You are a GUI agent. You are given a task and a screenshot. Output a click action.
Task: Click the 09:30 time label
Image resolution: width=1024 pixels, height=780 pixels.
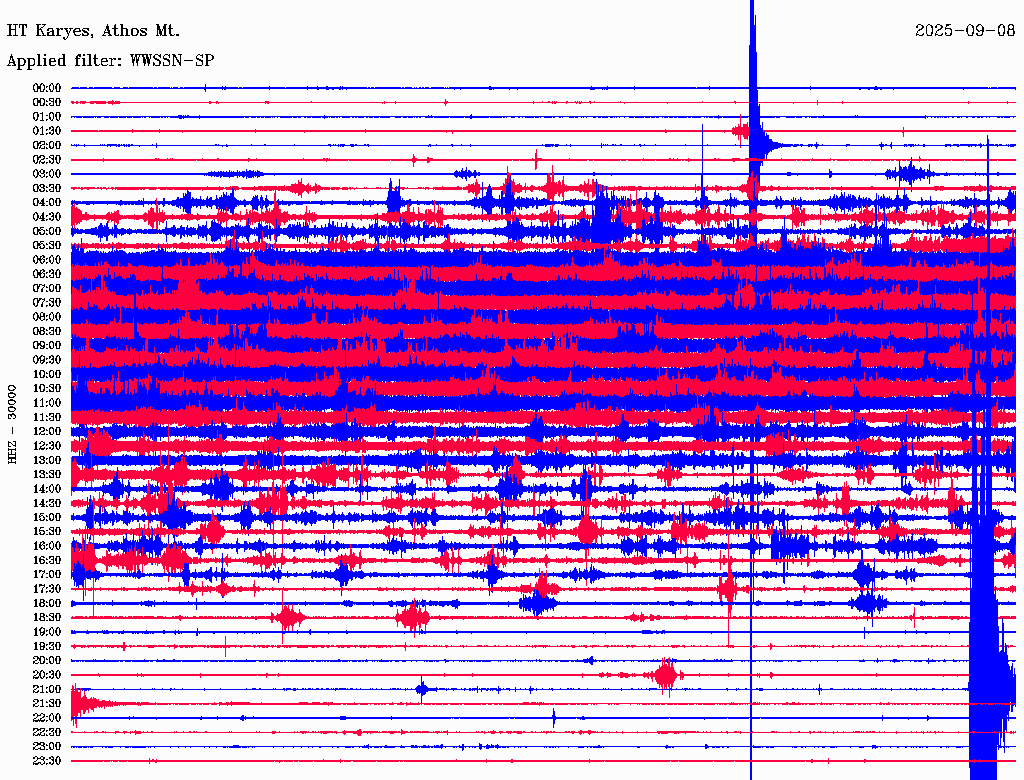(x=47, y=360)
